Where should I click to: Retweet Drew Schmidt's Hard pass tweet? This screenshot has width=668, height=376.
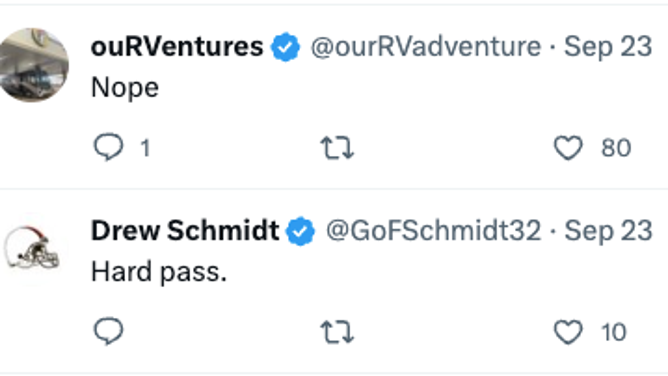(337, 332)
